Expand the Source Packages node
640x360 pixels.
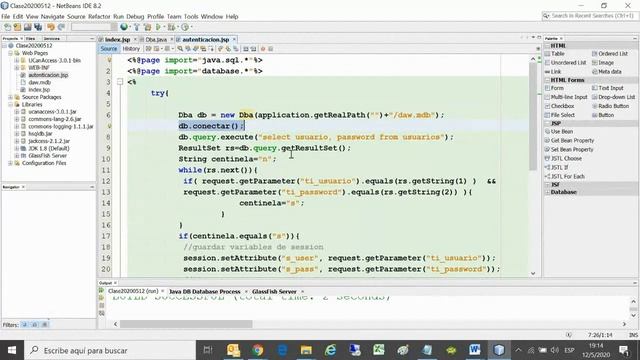(x=10, y=97)
